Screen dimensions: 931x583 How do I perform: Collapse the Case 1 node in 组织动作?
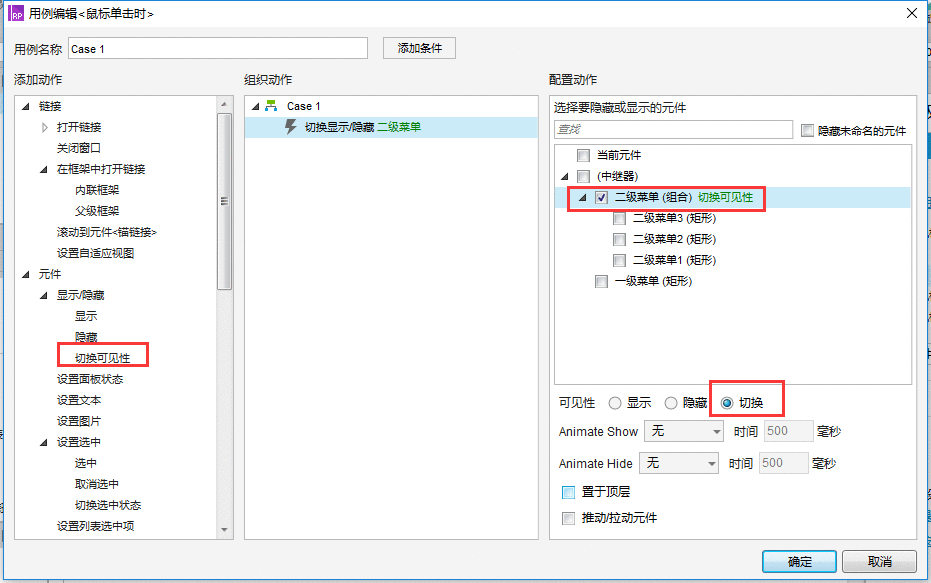pyautogui.click(x=255, y=106)
